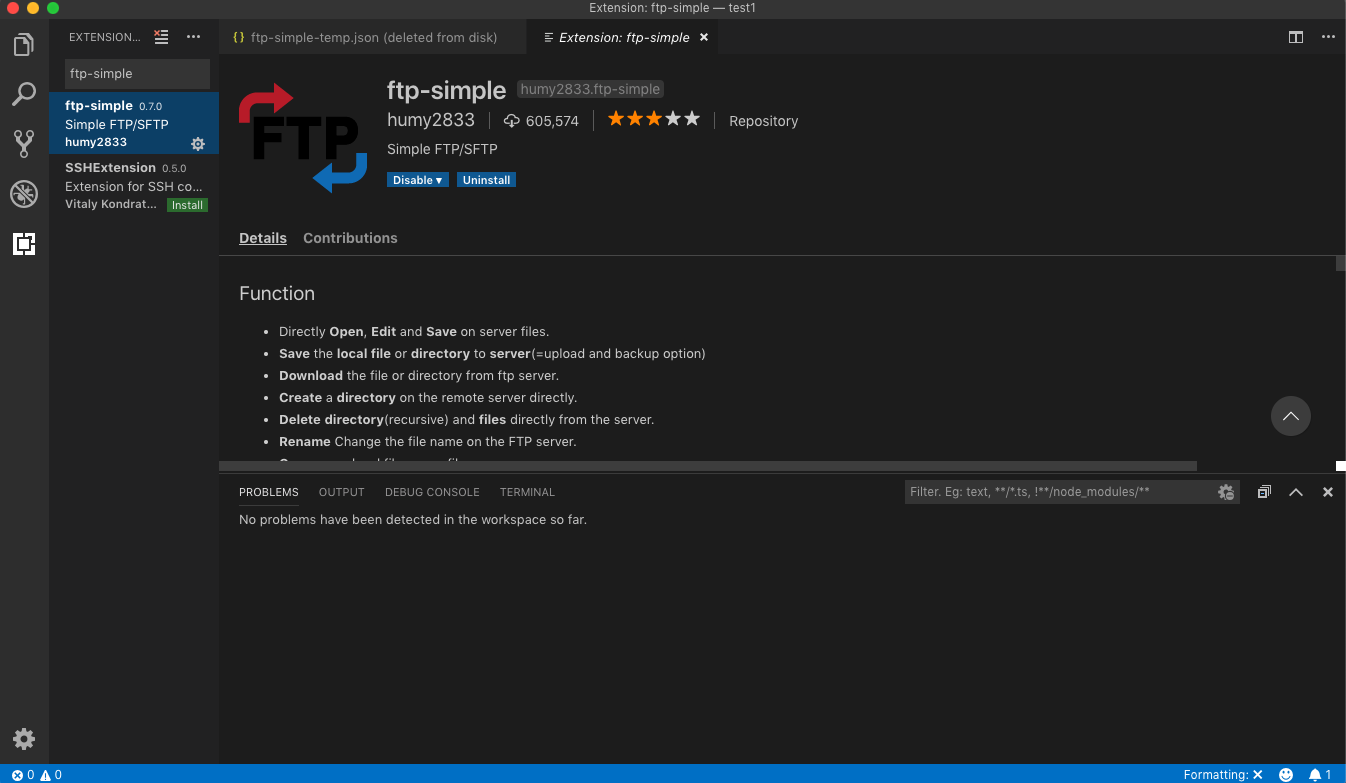Open the DEBUG CONSOLE panel tab
This screenshot has width=1346, height=783.
pos(432,492)
